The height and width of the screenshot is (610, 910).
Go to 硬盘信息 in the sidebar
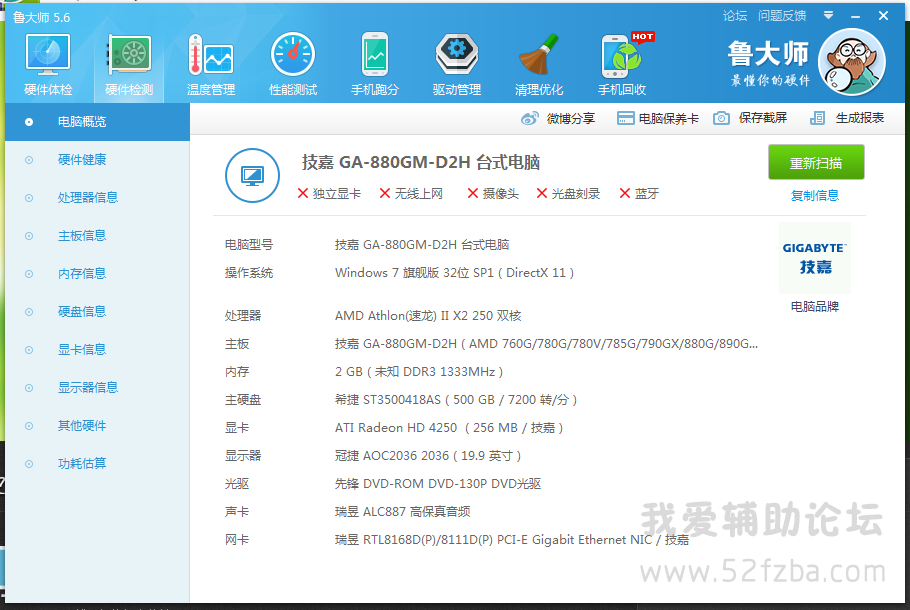(x=81, y=312)
